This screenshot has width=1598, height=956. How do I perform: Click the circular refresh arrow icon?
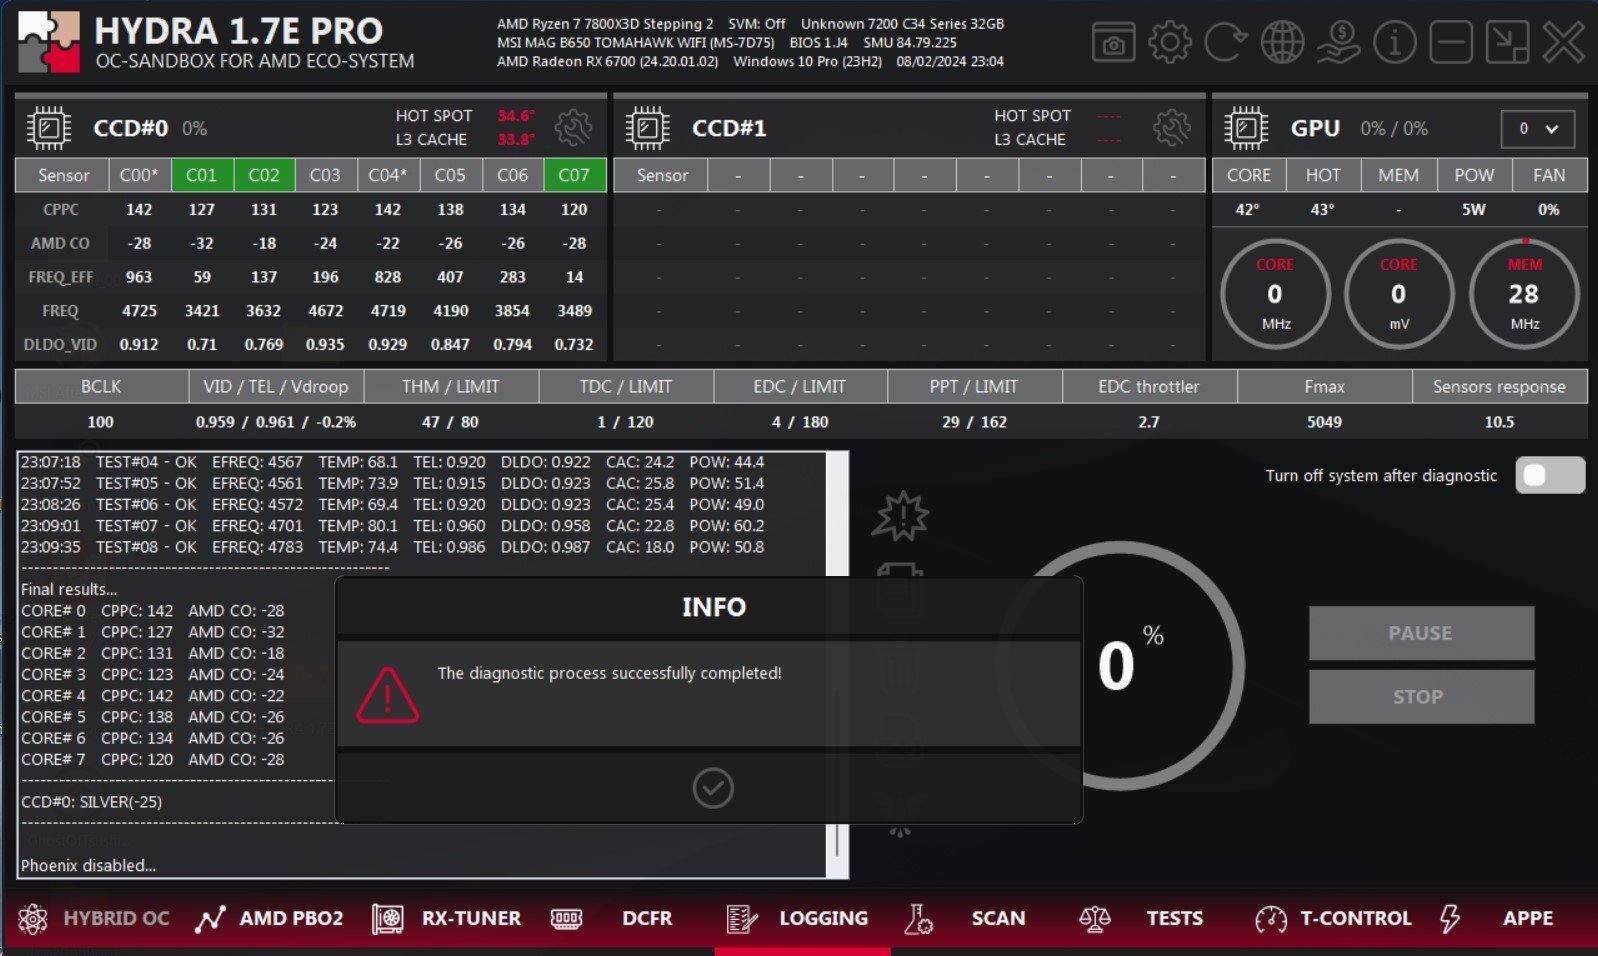(x=1225, y=43)
